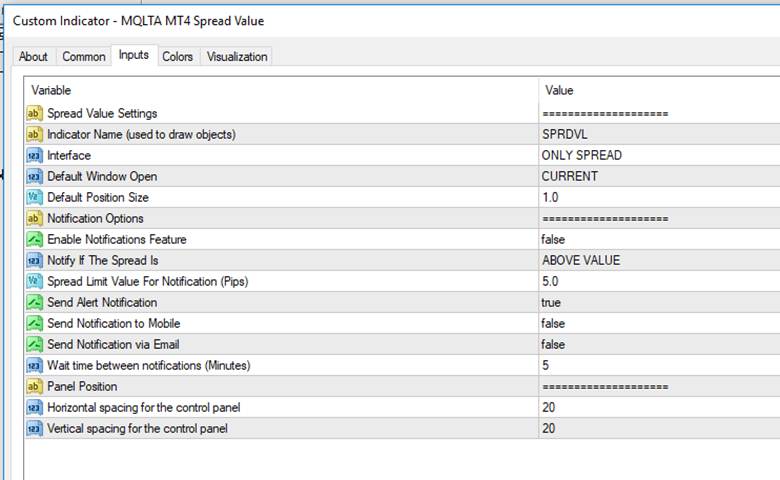
Task: Click the icon beside Indicator Name row
Action: 34,134
